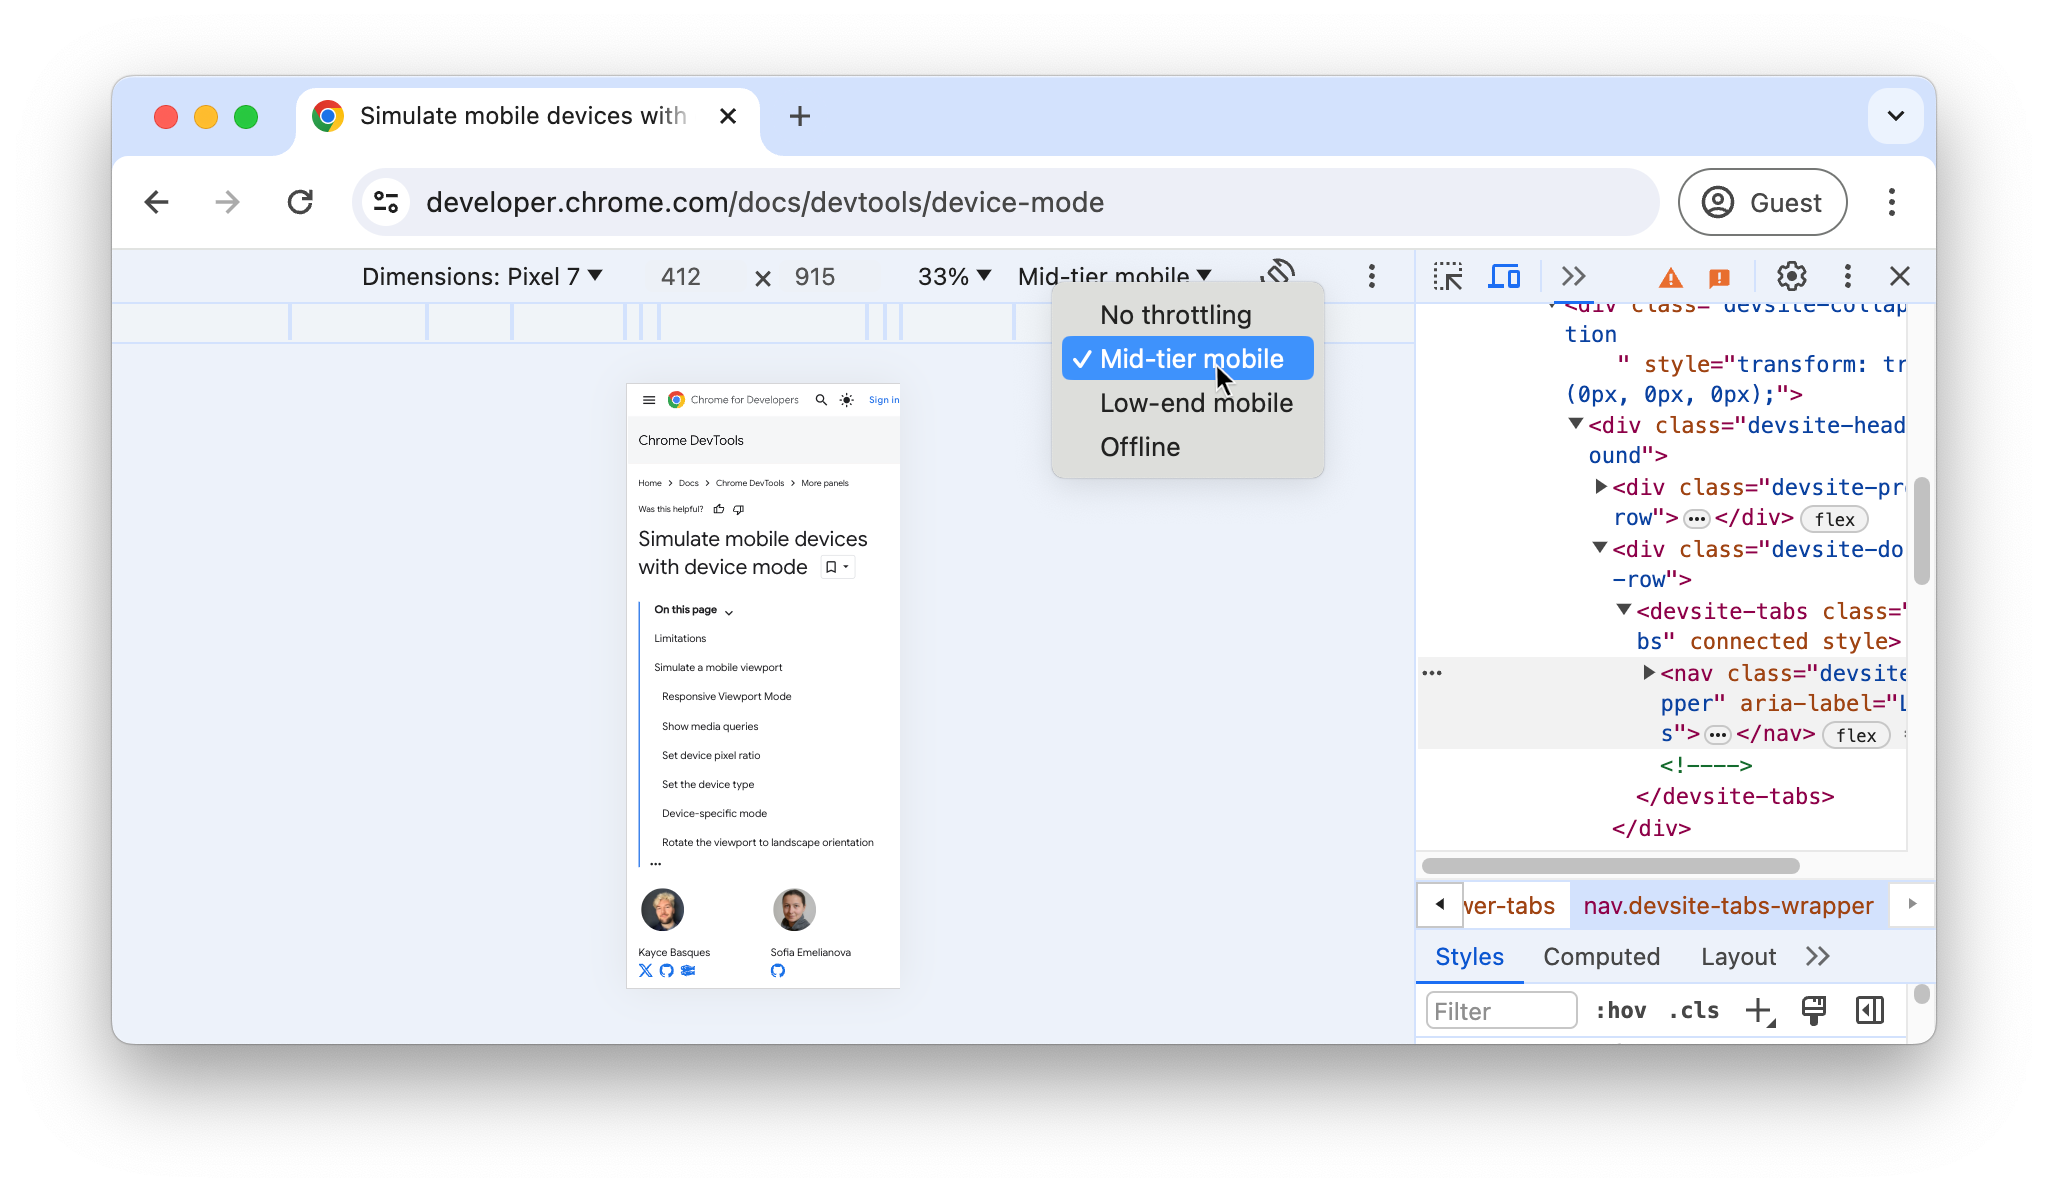Click the Styles filter input field
The image size is (2048, 1192).
click(x=1501, y=1009)
